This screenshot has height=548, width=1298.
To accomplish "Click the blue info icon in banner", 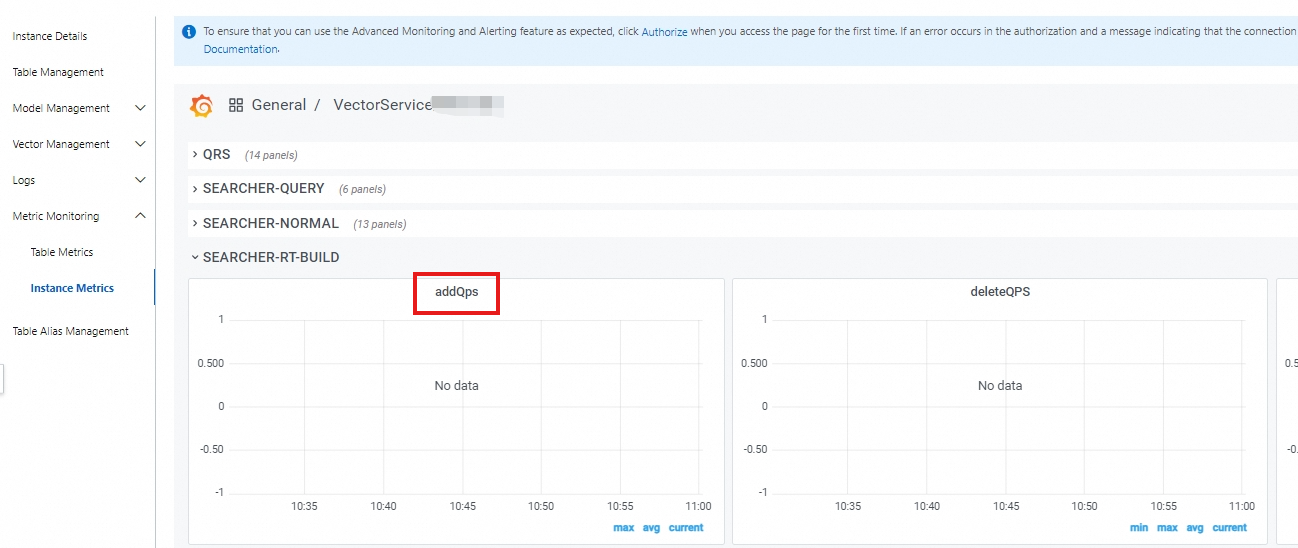I will pyautogui.click(x=189, y=31).
